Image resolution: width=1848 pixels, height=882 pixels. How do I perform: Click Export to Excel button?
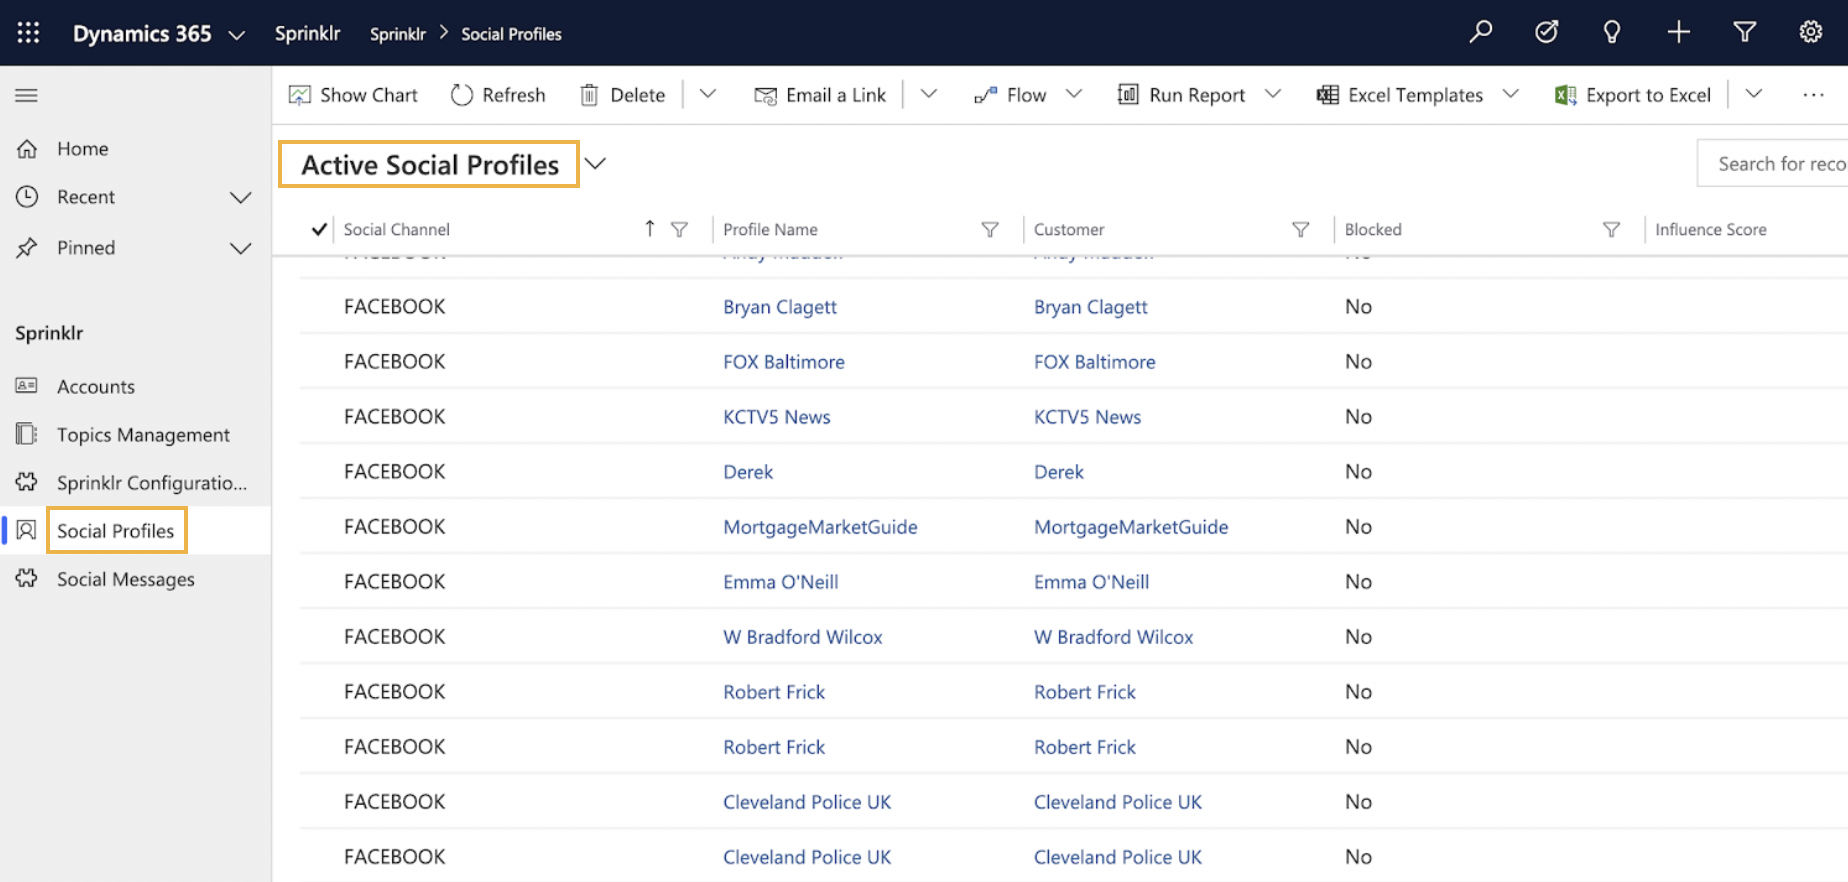click(x=1633, y=95)
